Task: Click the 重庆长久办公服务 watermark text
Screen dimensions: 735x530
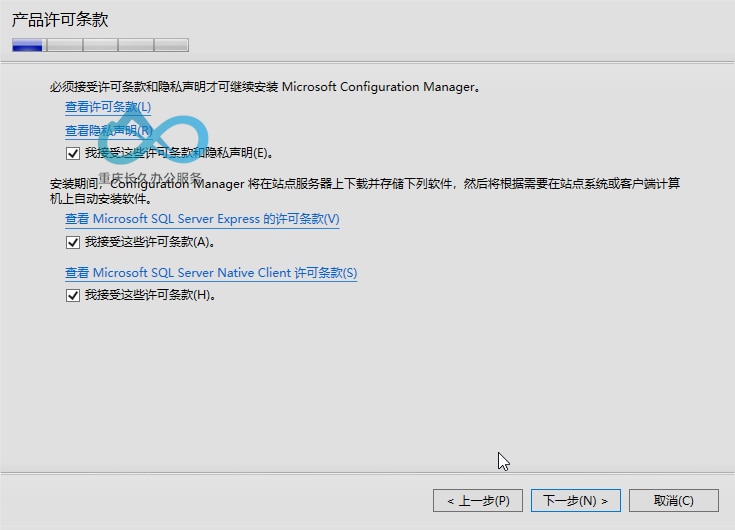Action: coord(150,178)
